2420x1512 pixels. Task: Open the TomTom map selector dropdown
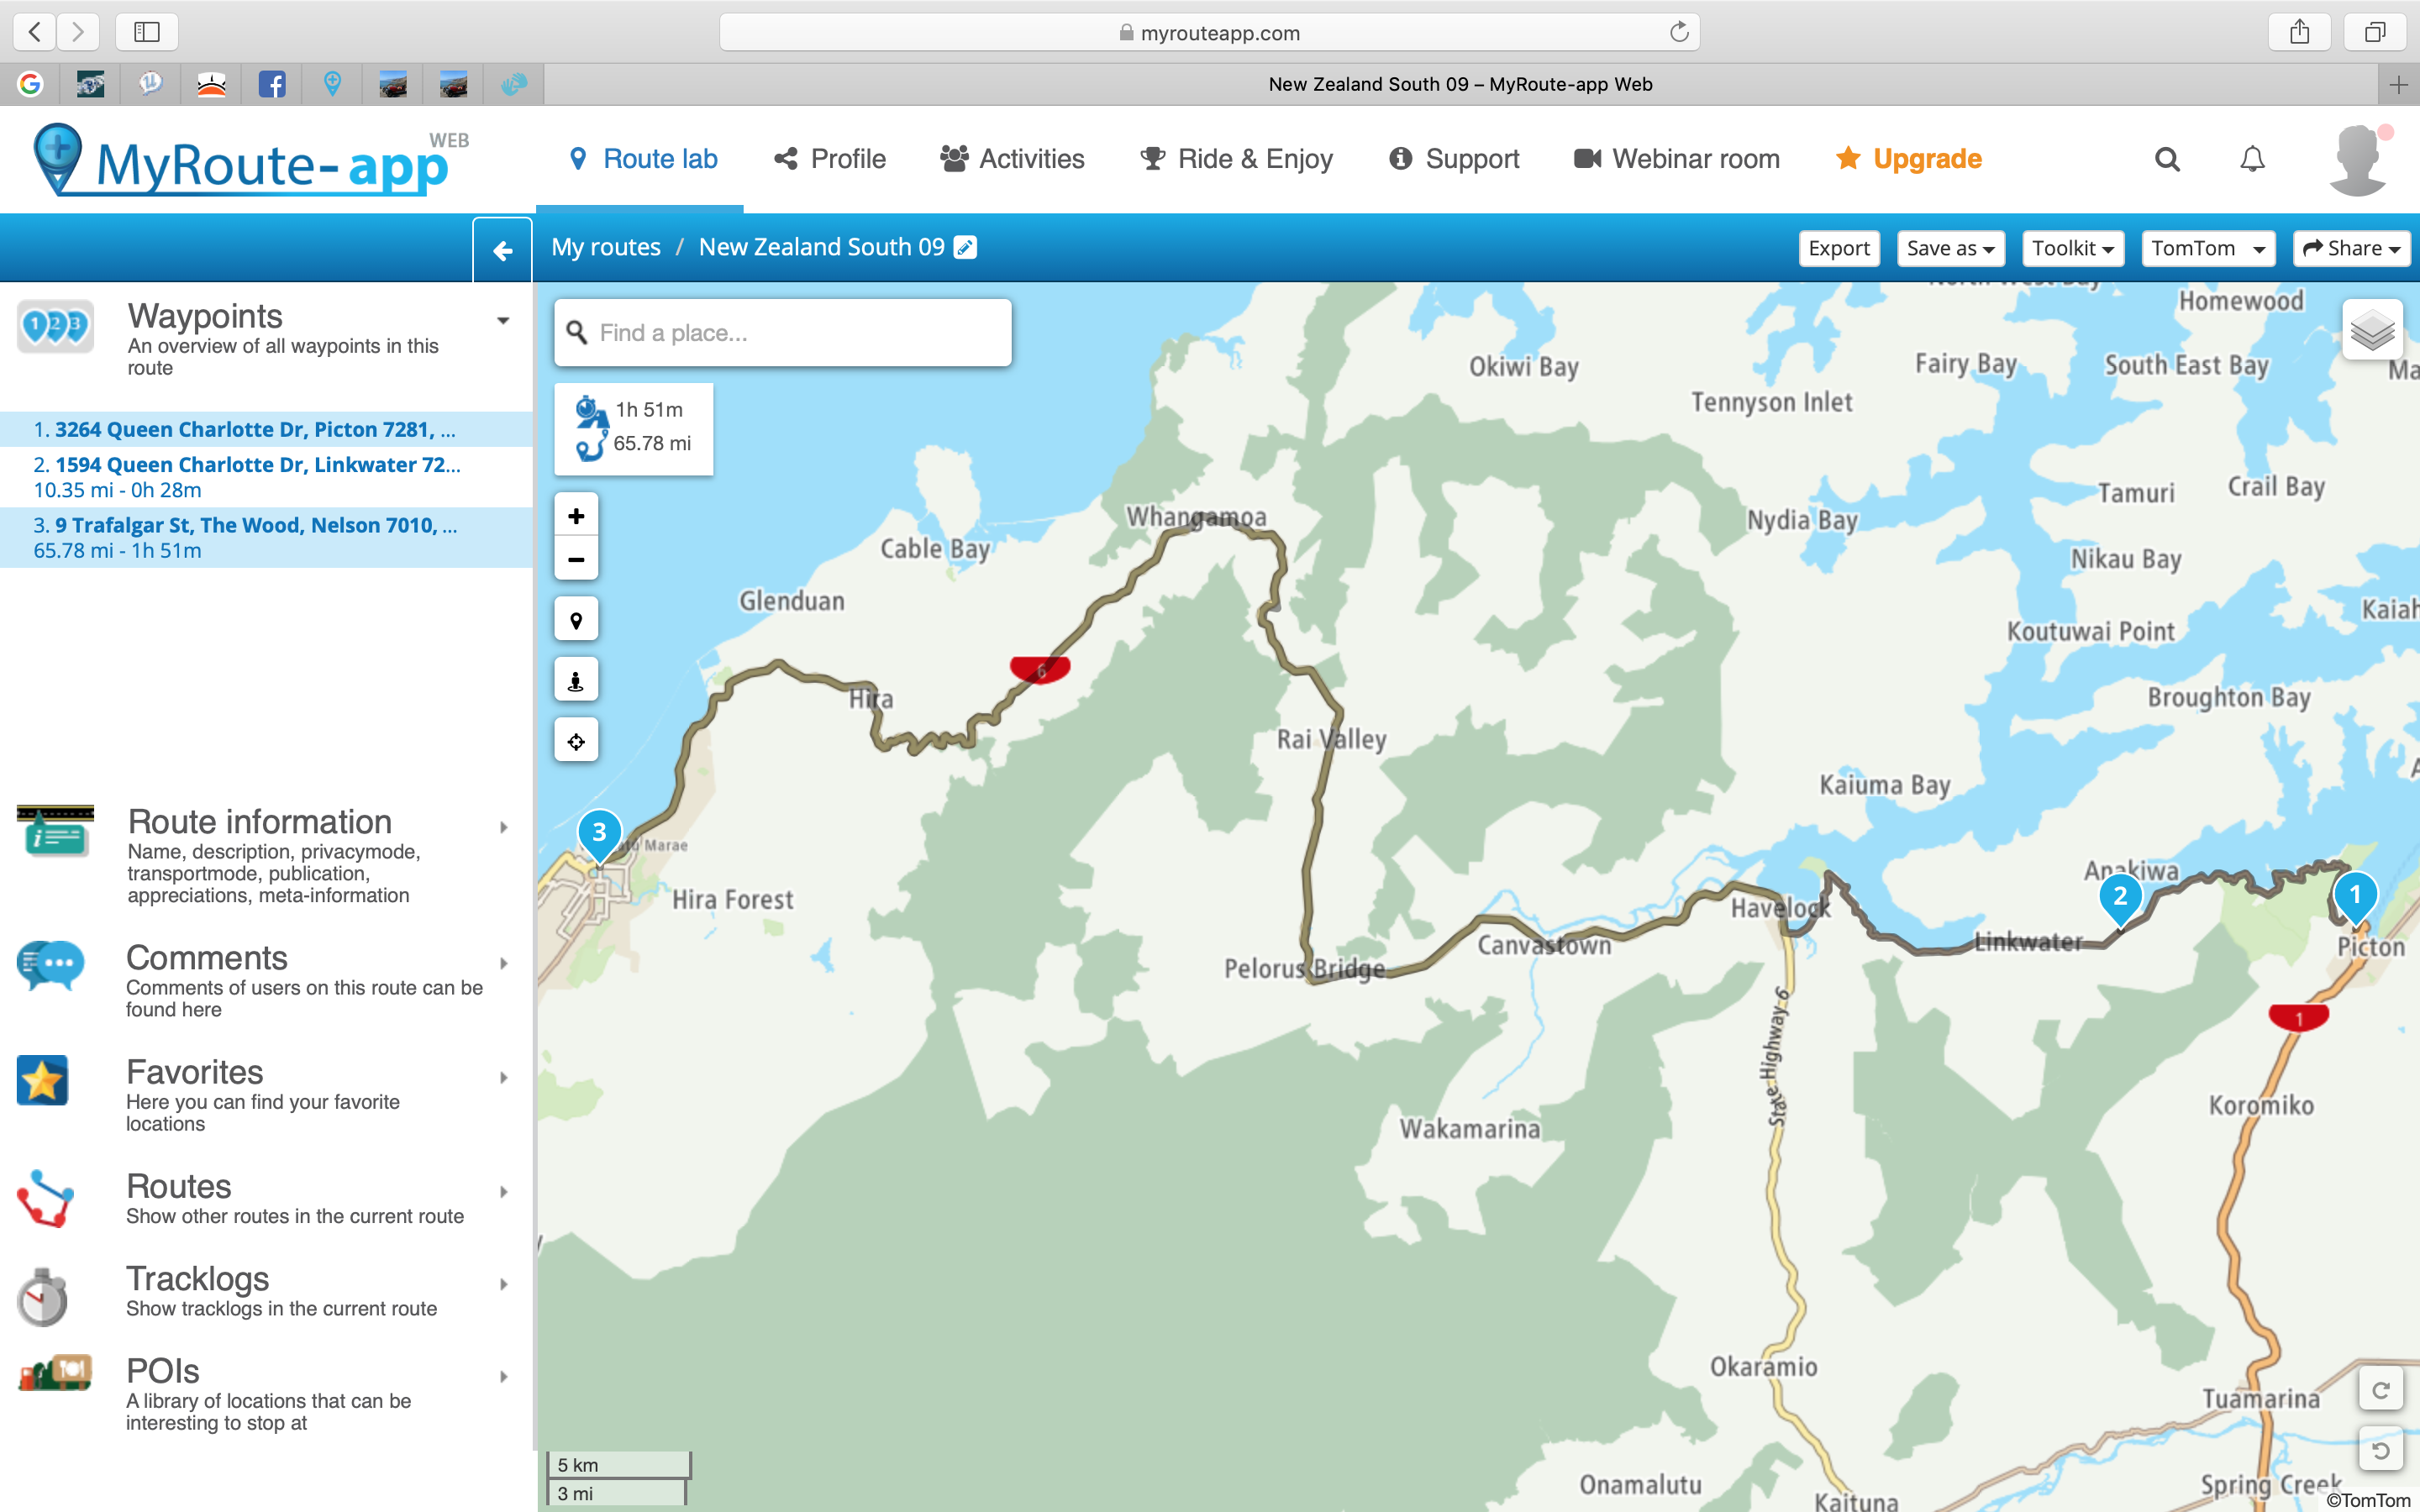[x=2207, y=248]
